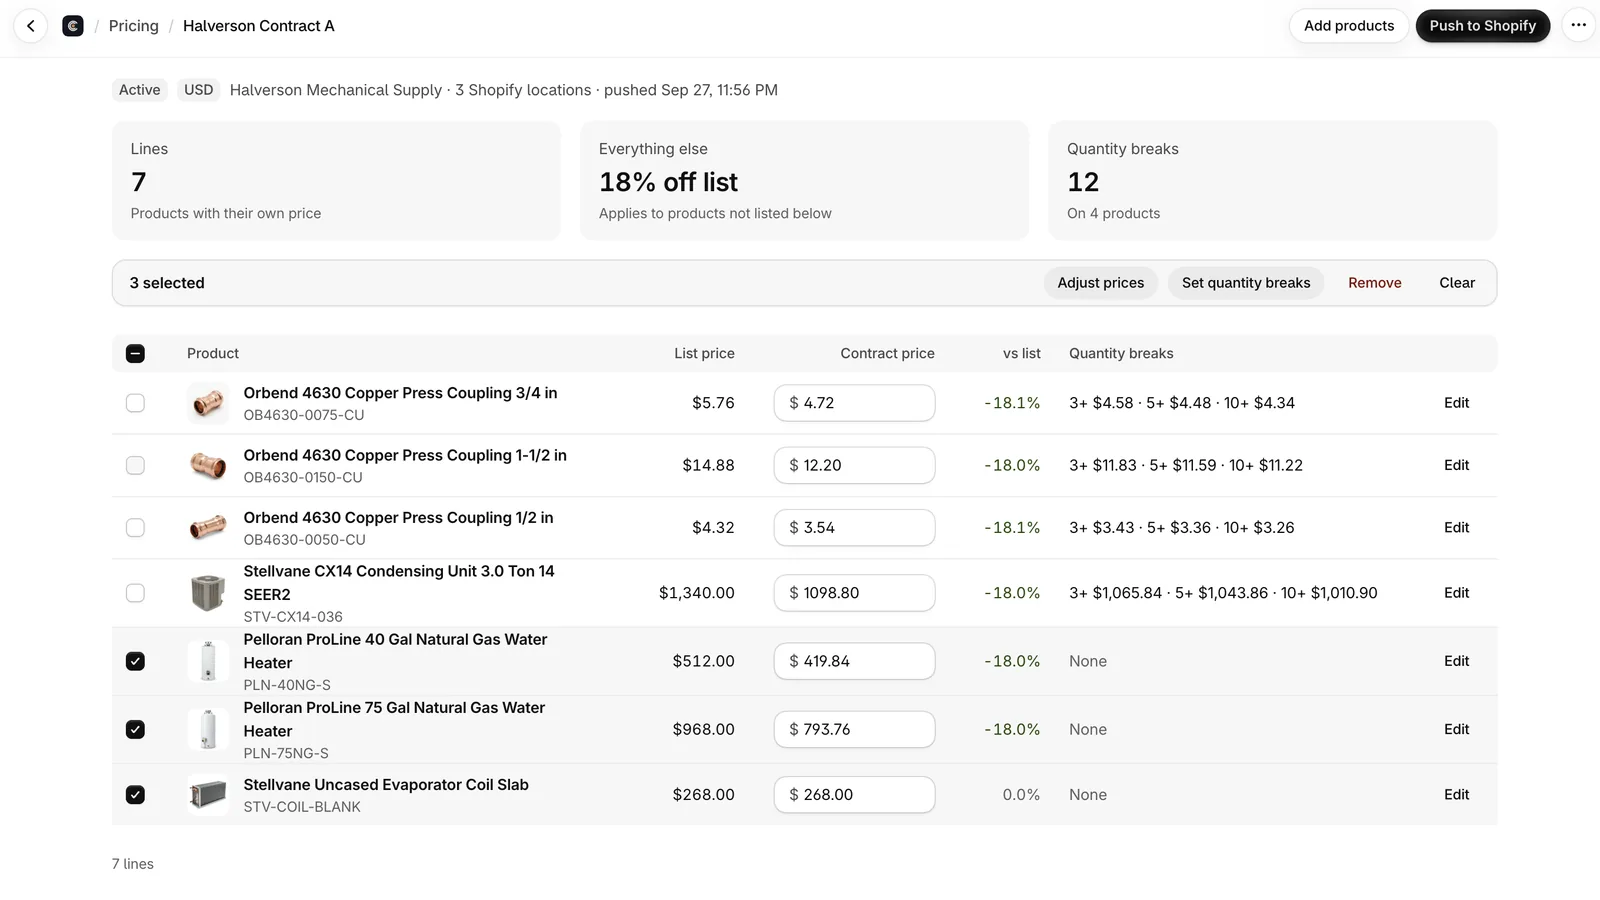Edit the Orbend Coupling 3/4 in line

(1456, 403)
